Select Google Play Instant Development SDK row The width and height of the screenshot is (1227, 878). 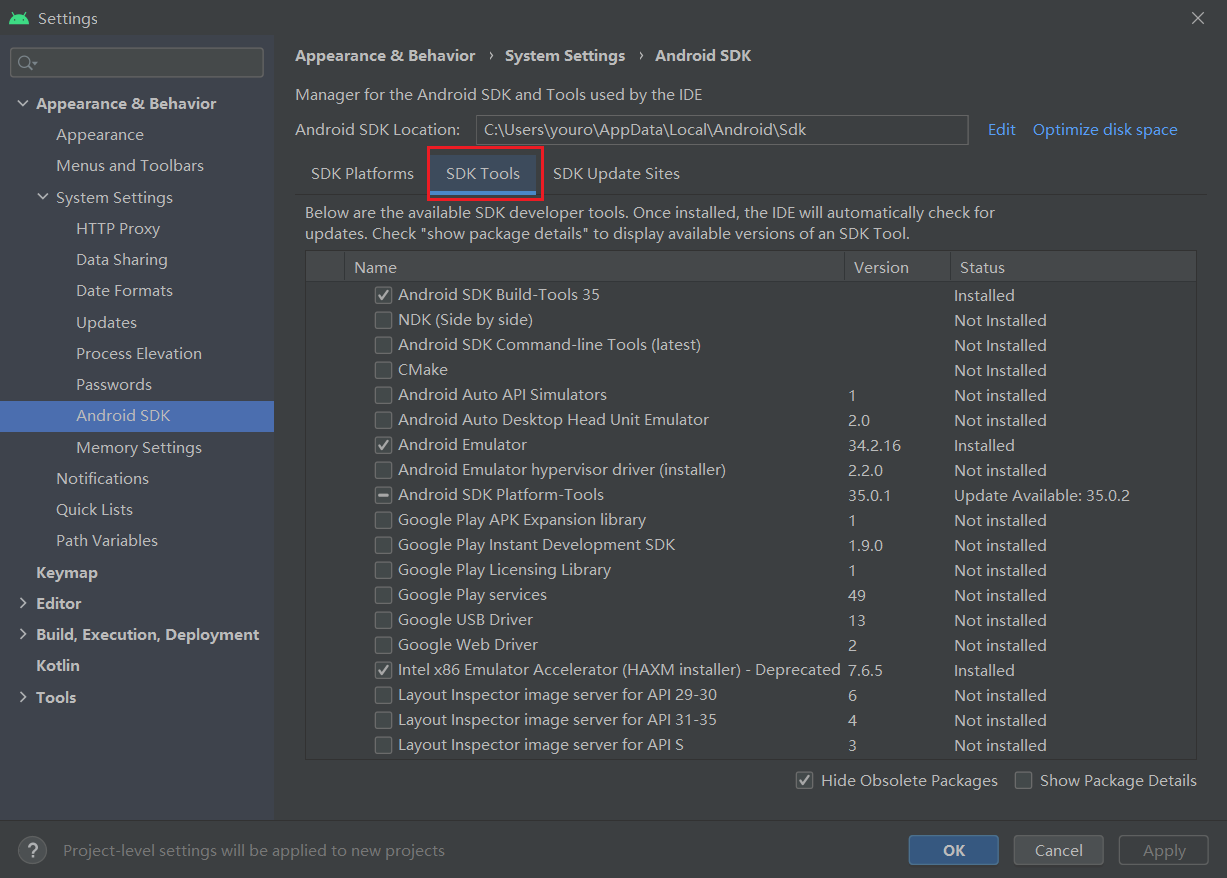coord(750,545)
